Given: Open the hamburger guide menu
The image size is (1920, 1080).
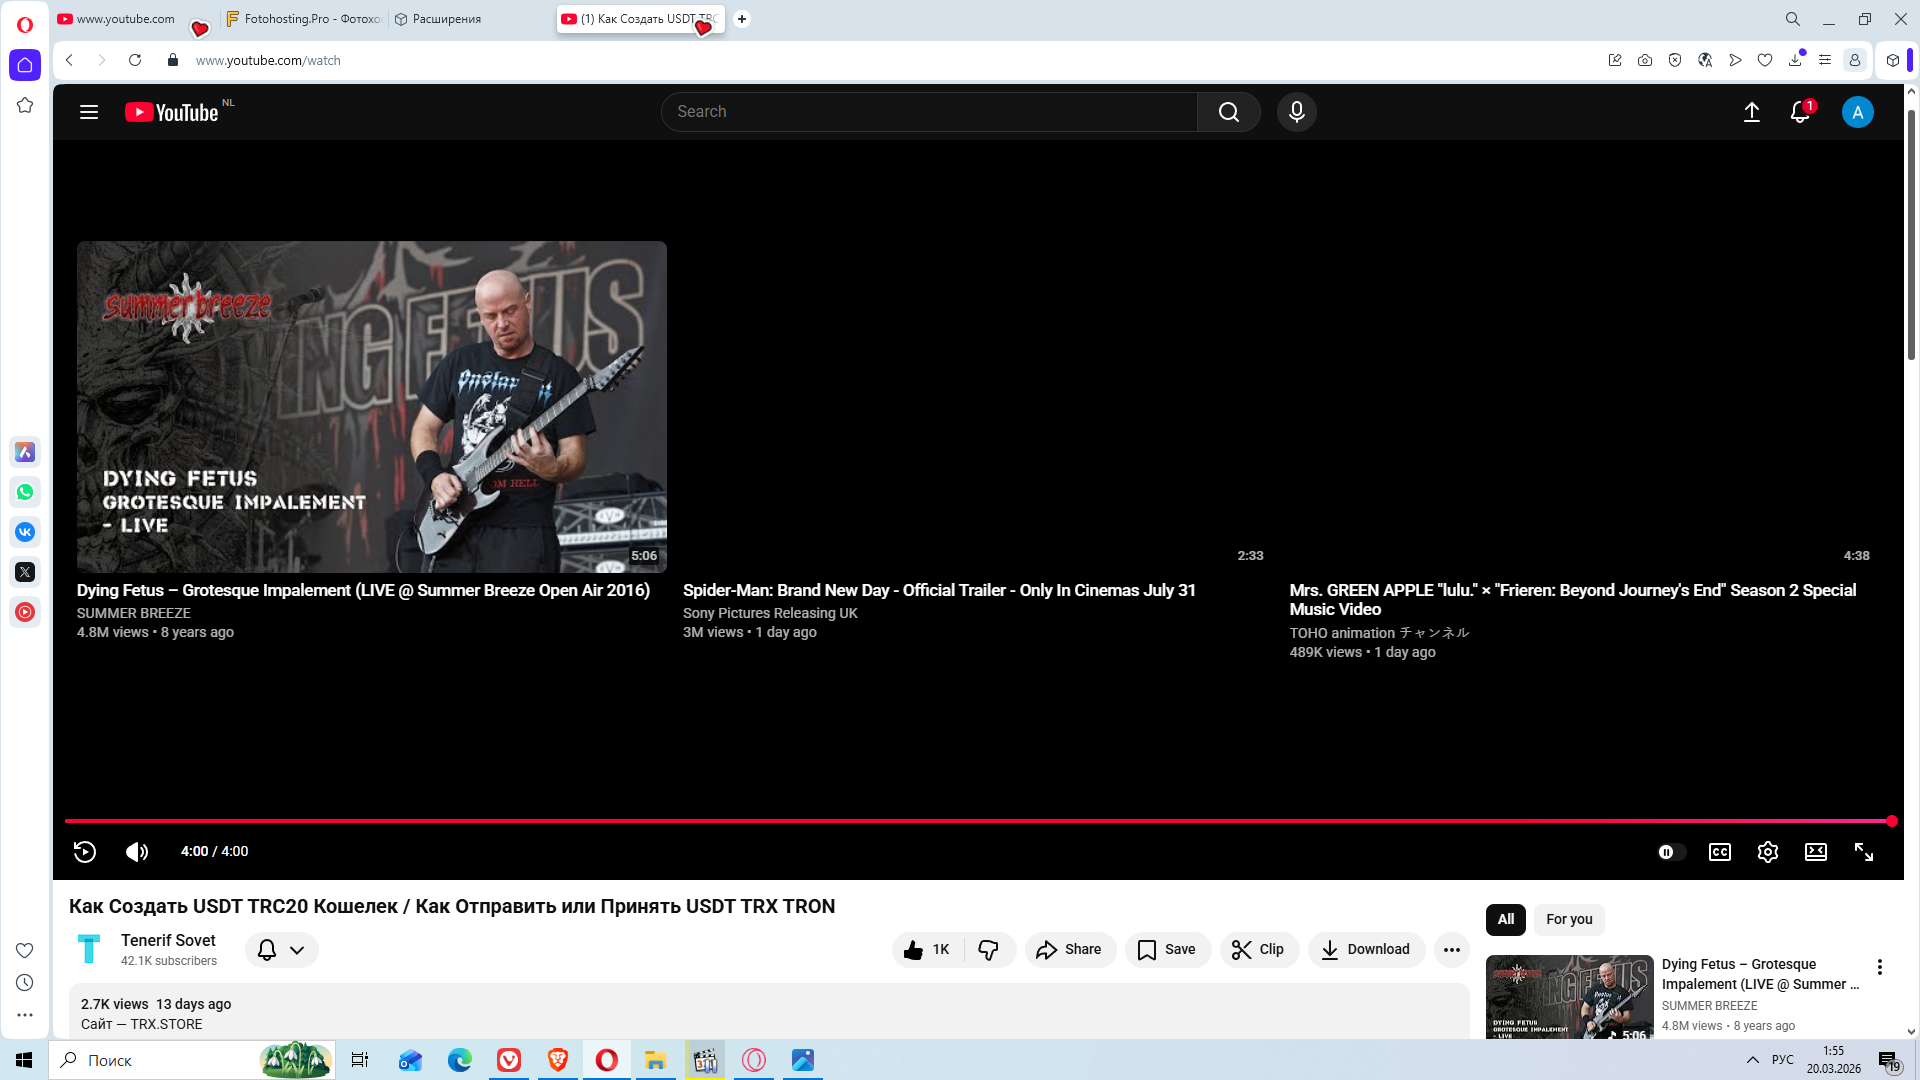Looking at the screenshot, I should (x=89, y=112).
